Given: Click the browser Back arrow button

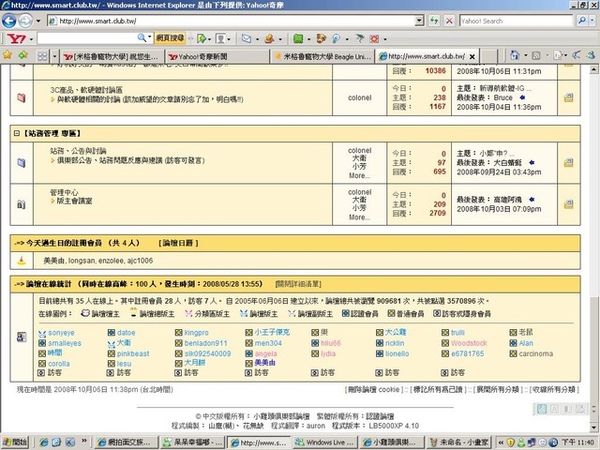Looking at the screenshot, I should click(9, 21).
